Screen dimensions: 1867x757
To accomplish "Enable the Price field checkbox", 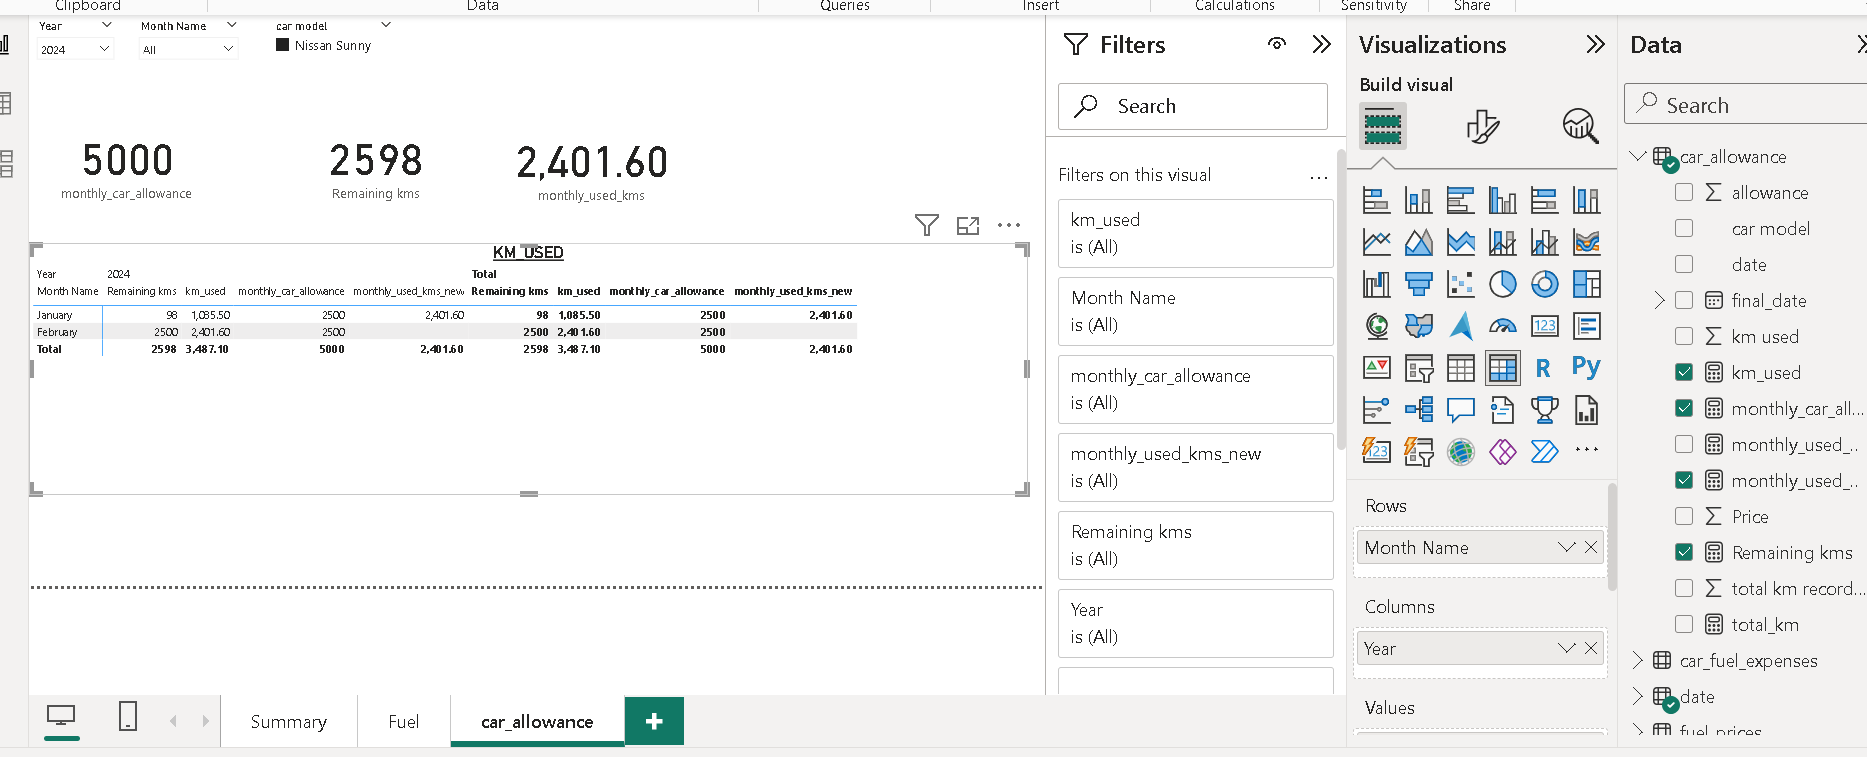I will 1684,516.
